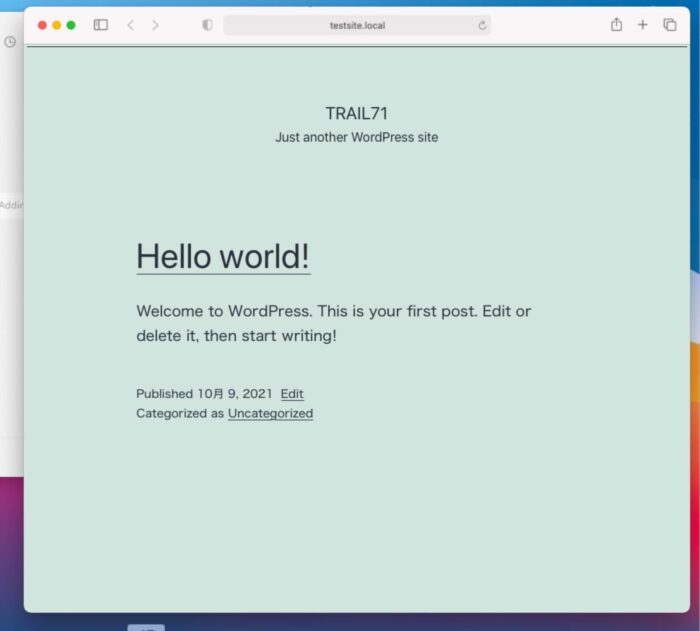The width and height of the screenshot is (700, 631).
Task: Click the testsite.local address bar
Action: 357,25
